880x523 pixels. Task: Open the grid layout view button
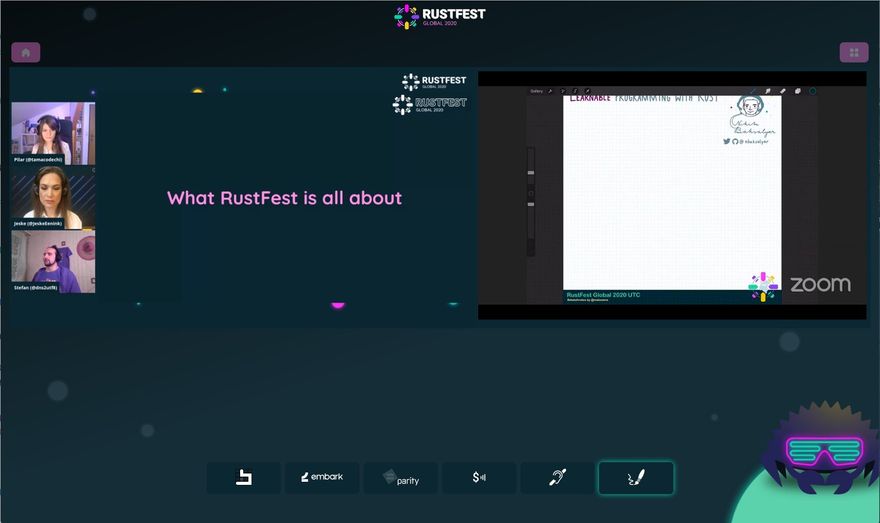(853, 53)
